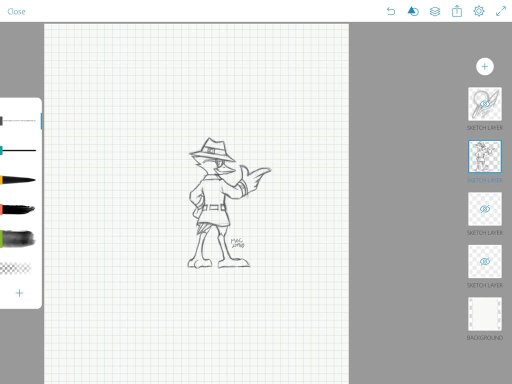
Task: Select the watercolor brush with green band
Action: (x=18, y=239)
